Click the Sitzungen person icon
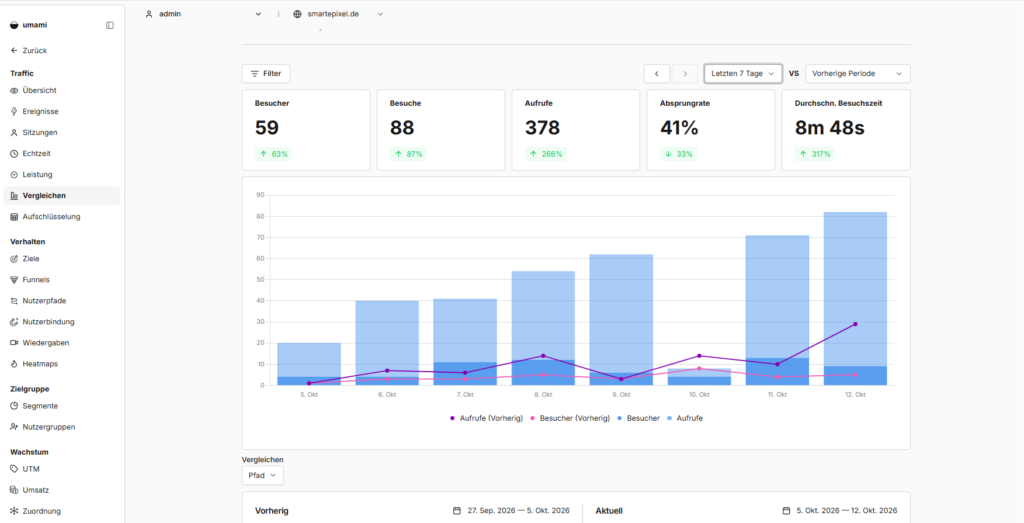This screenshot has height=523, width=1024. point(14,133)
